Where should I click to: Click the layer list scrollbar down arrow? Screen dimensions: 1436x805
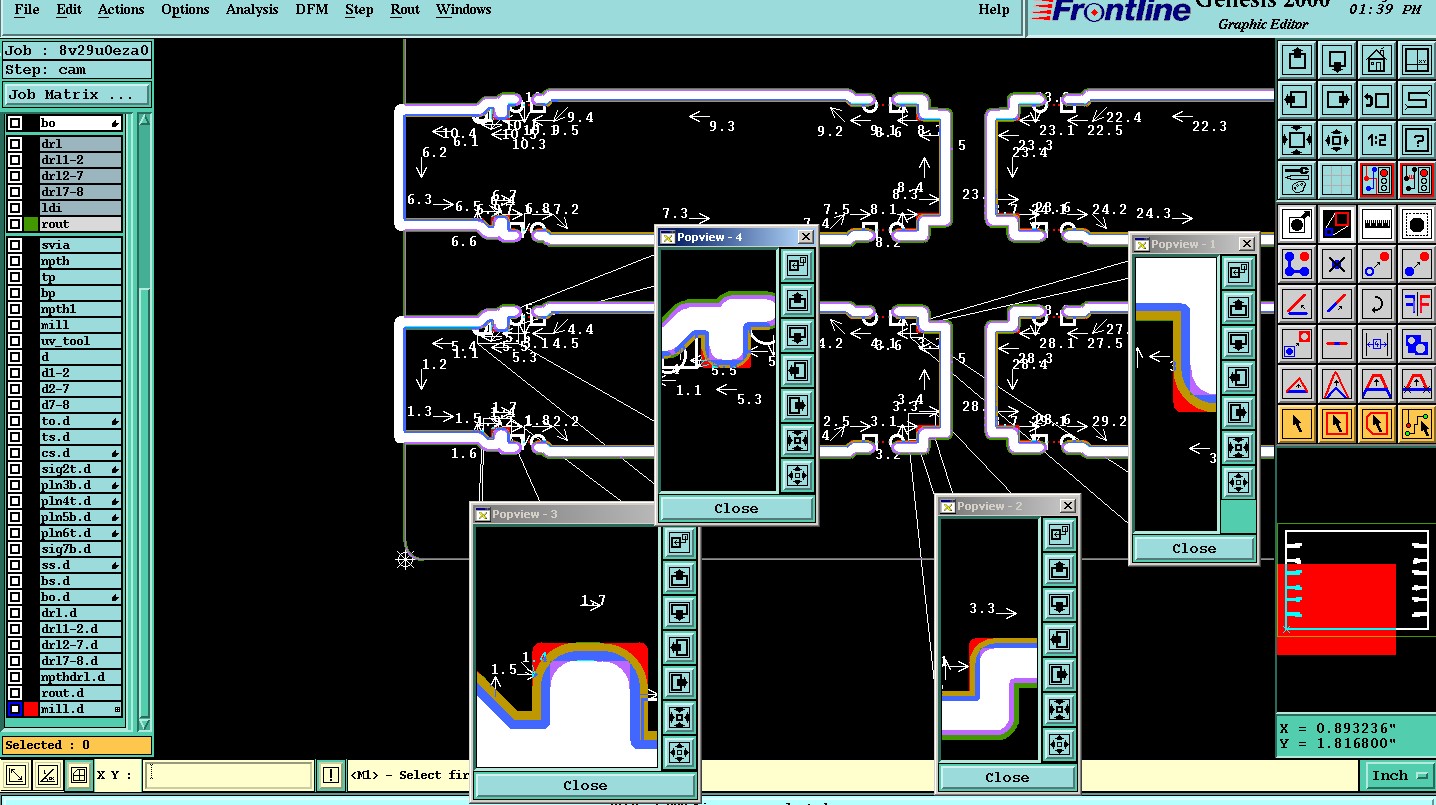click(145, 723)
